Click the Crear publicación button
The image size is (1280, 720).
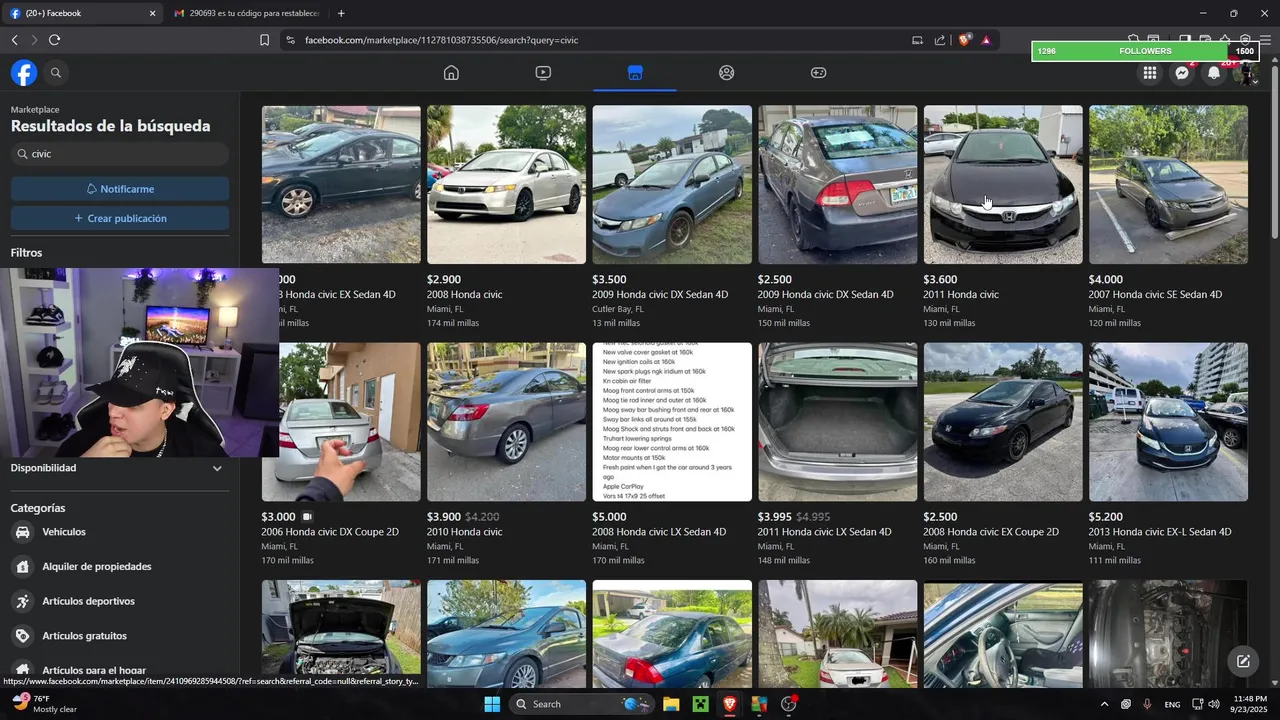(120, 218)
